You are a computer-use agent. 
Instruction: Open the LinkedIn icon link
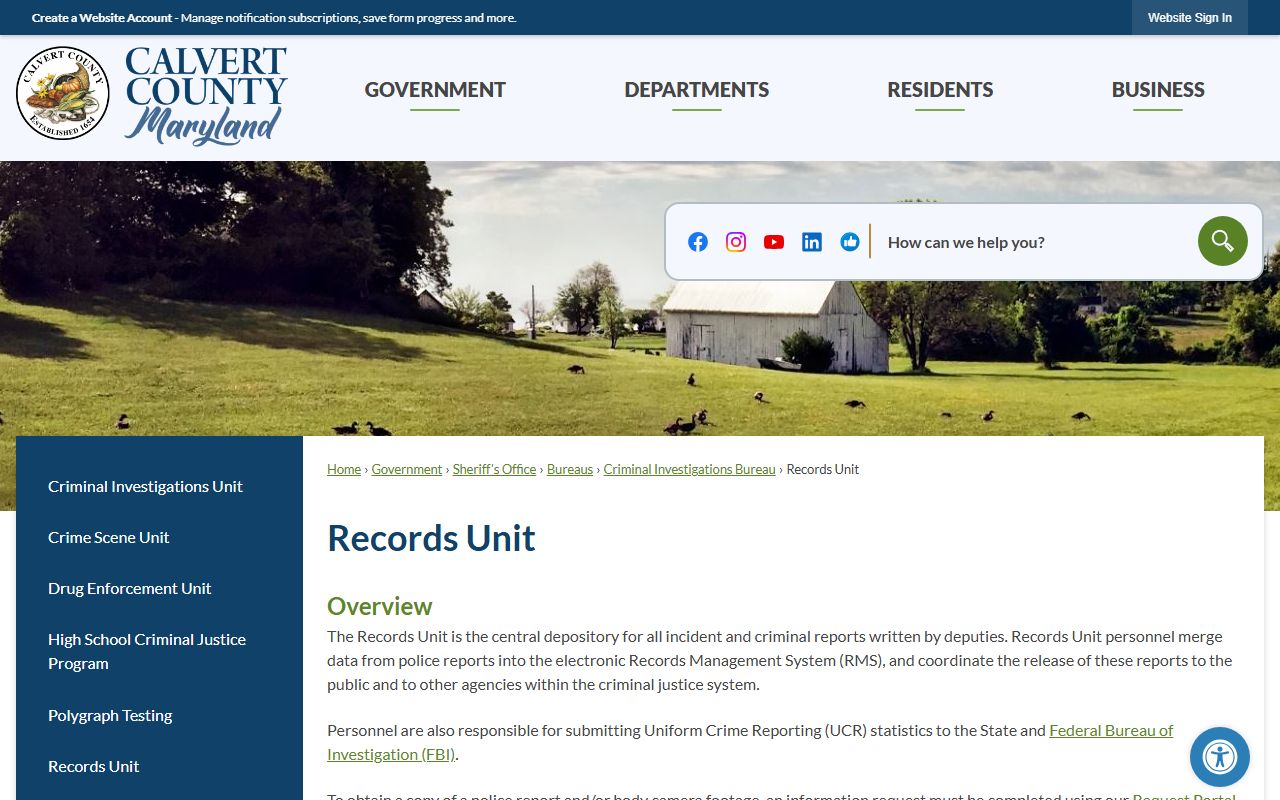(812, 242)
